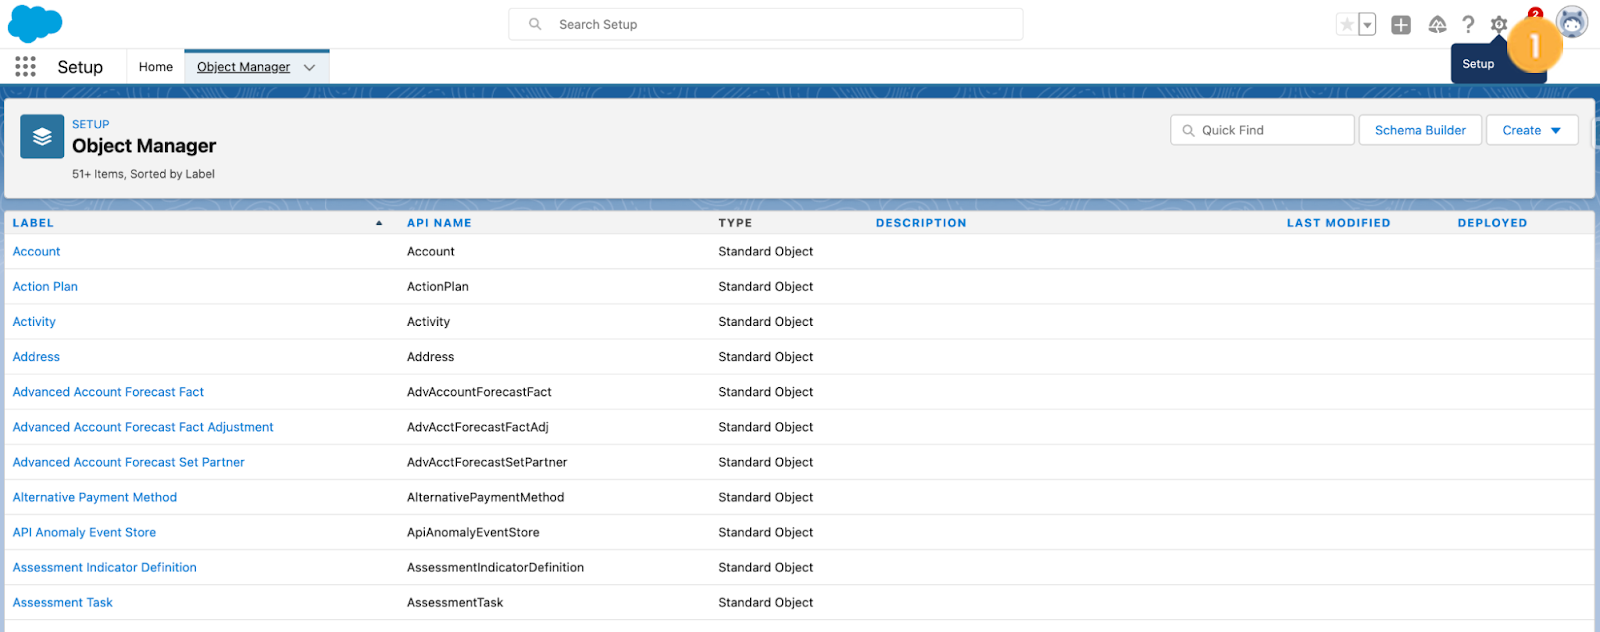Viewport: 1600px width, 632px height.
Task: Open Schema Builder
Action: point(1420,130)
